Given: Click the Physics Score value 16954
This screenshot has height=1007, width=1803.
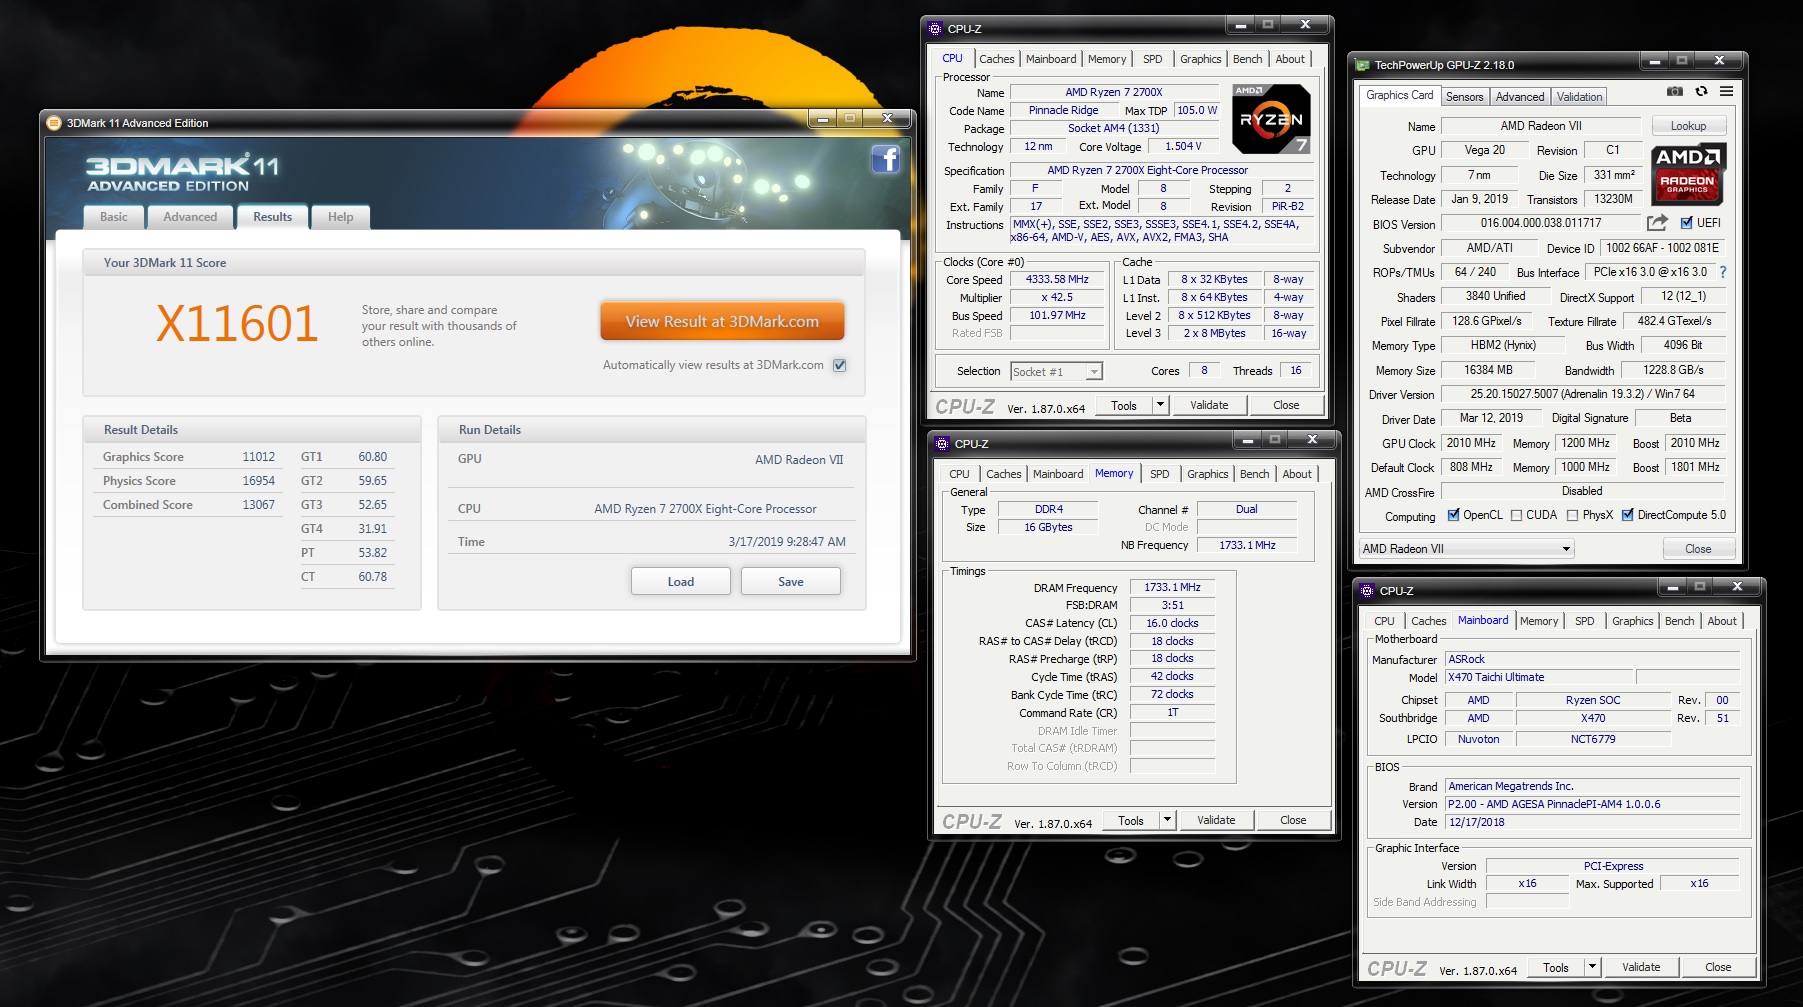Looking at the screenshot, I should (x=258, y=481).
